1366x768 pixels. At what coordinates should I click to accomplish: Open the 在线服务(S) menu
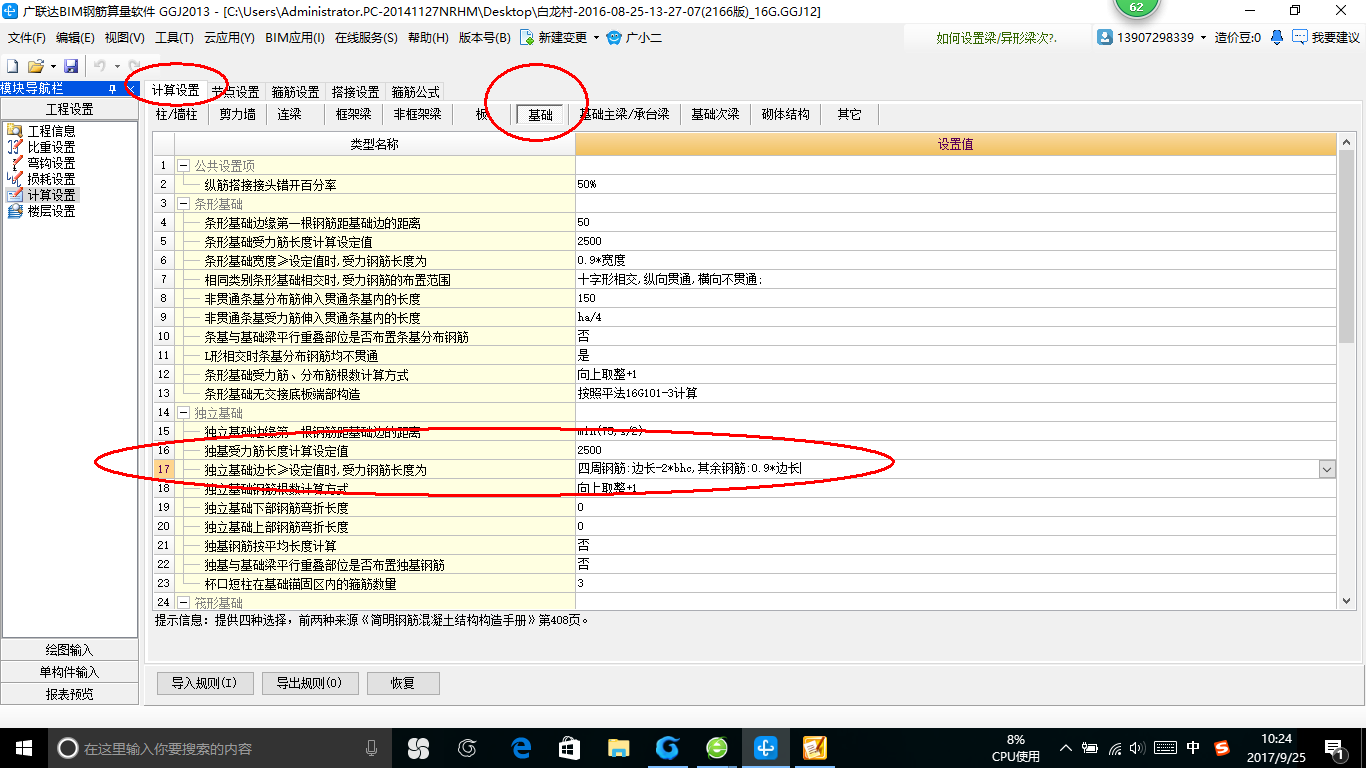(x=366, y=38)
